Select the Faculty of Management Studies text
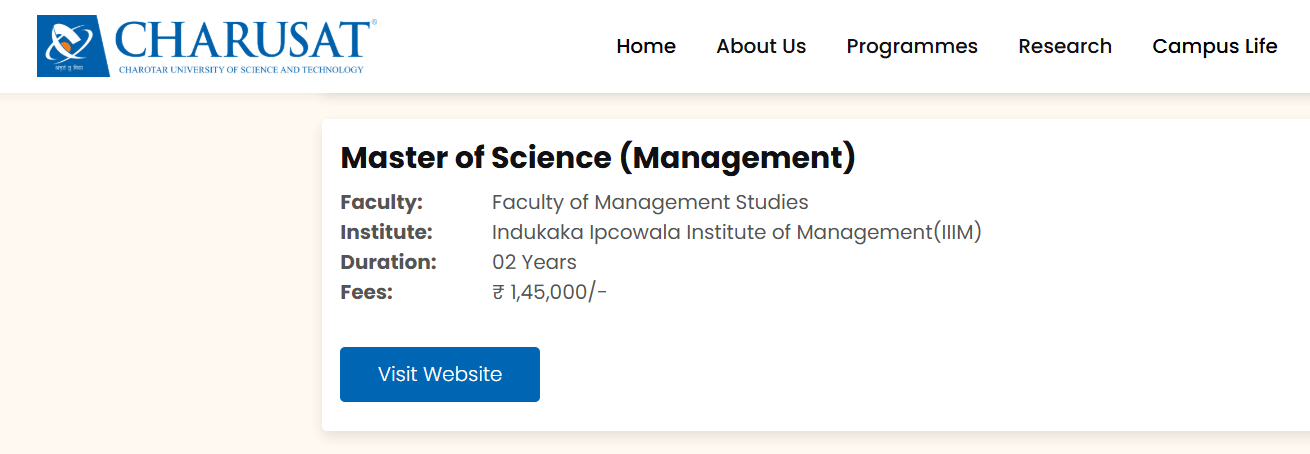Screen dimensions: 1310x454 coord(650,202)
